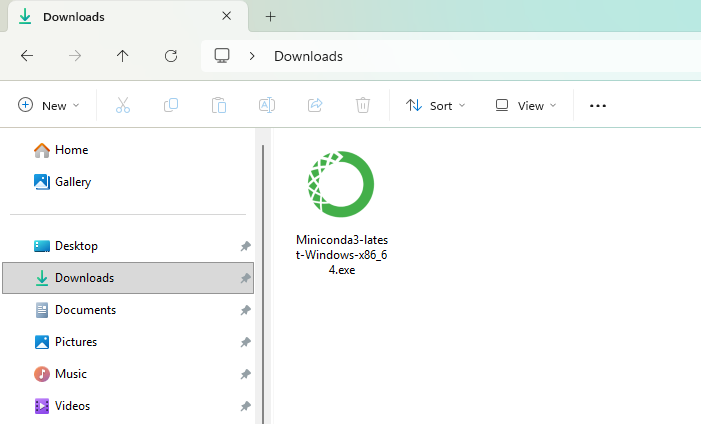Click the pin icon next to Music
The height and width of the screenshot is (424, 701).
pyautogui.click(x=245, y=374)
